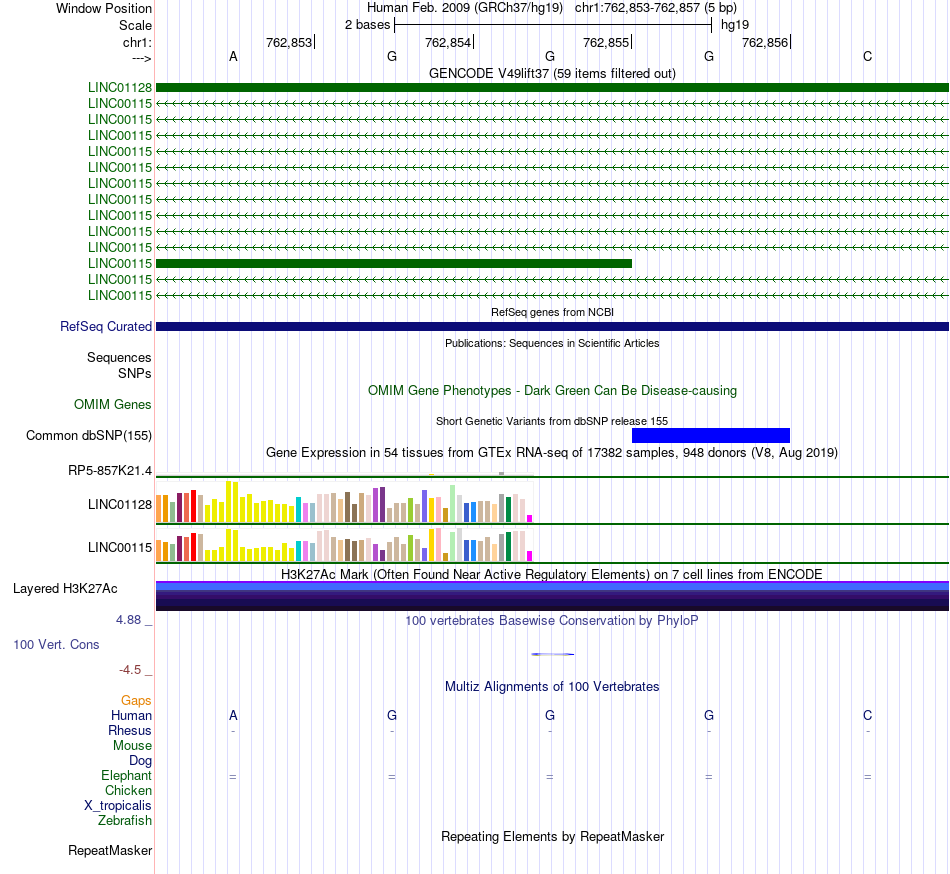Click the green LINC01128 label in the GENCODE track

119,87
